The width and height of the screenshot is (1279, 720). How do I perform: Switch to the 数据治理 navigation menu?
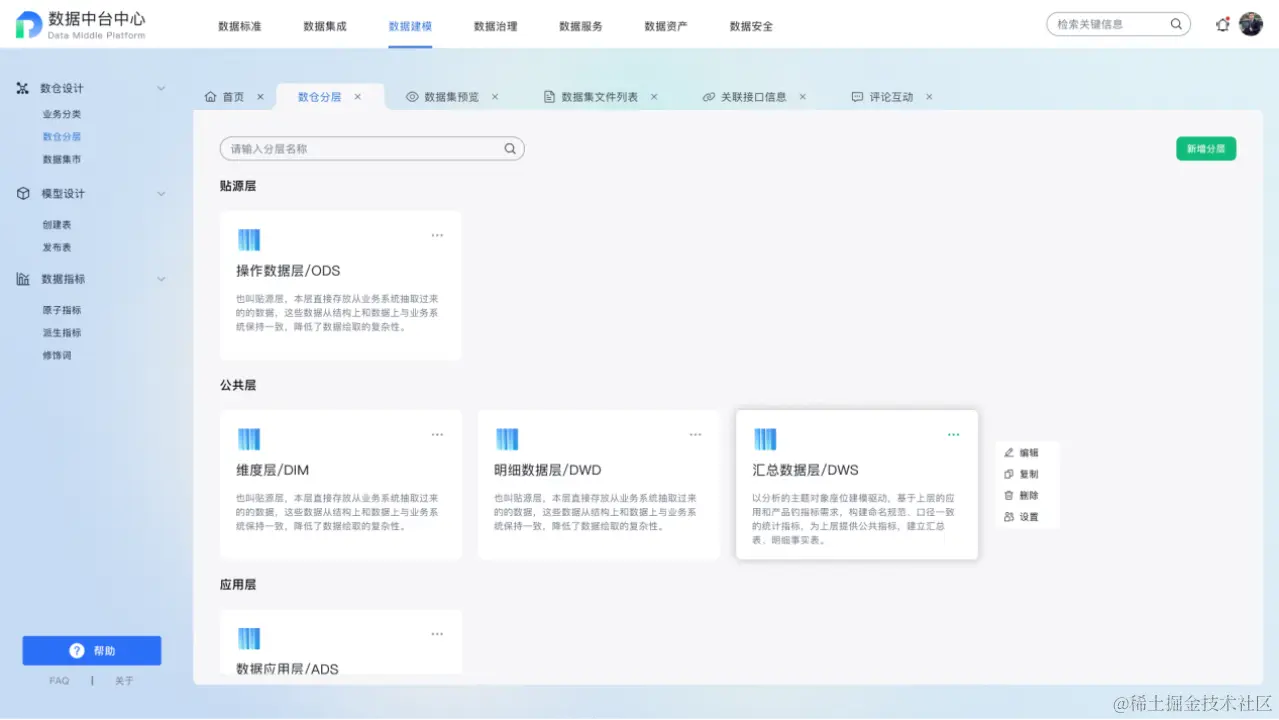tap(495, 27)
